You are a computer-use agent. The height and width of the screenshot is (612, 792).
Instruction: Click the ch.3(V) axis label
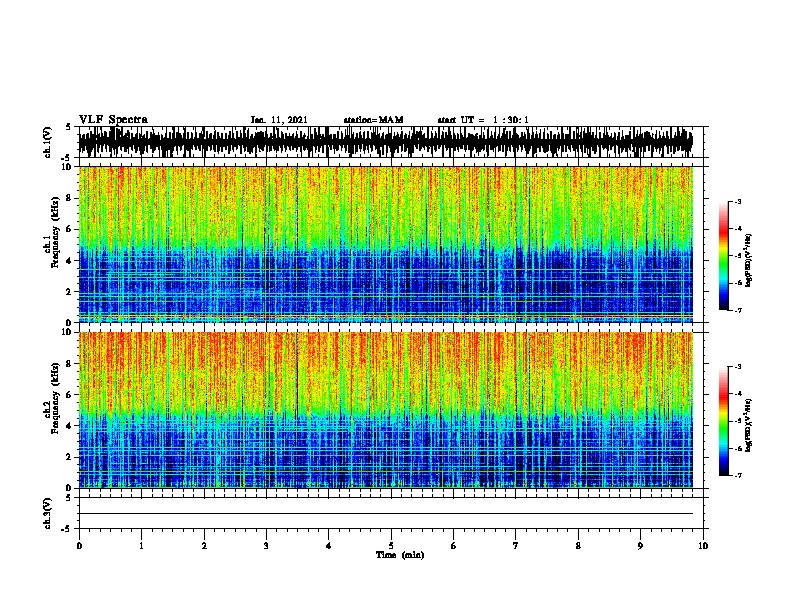pyautogui.click(x=48, y=513)
